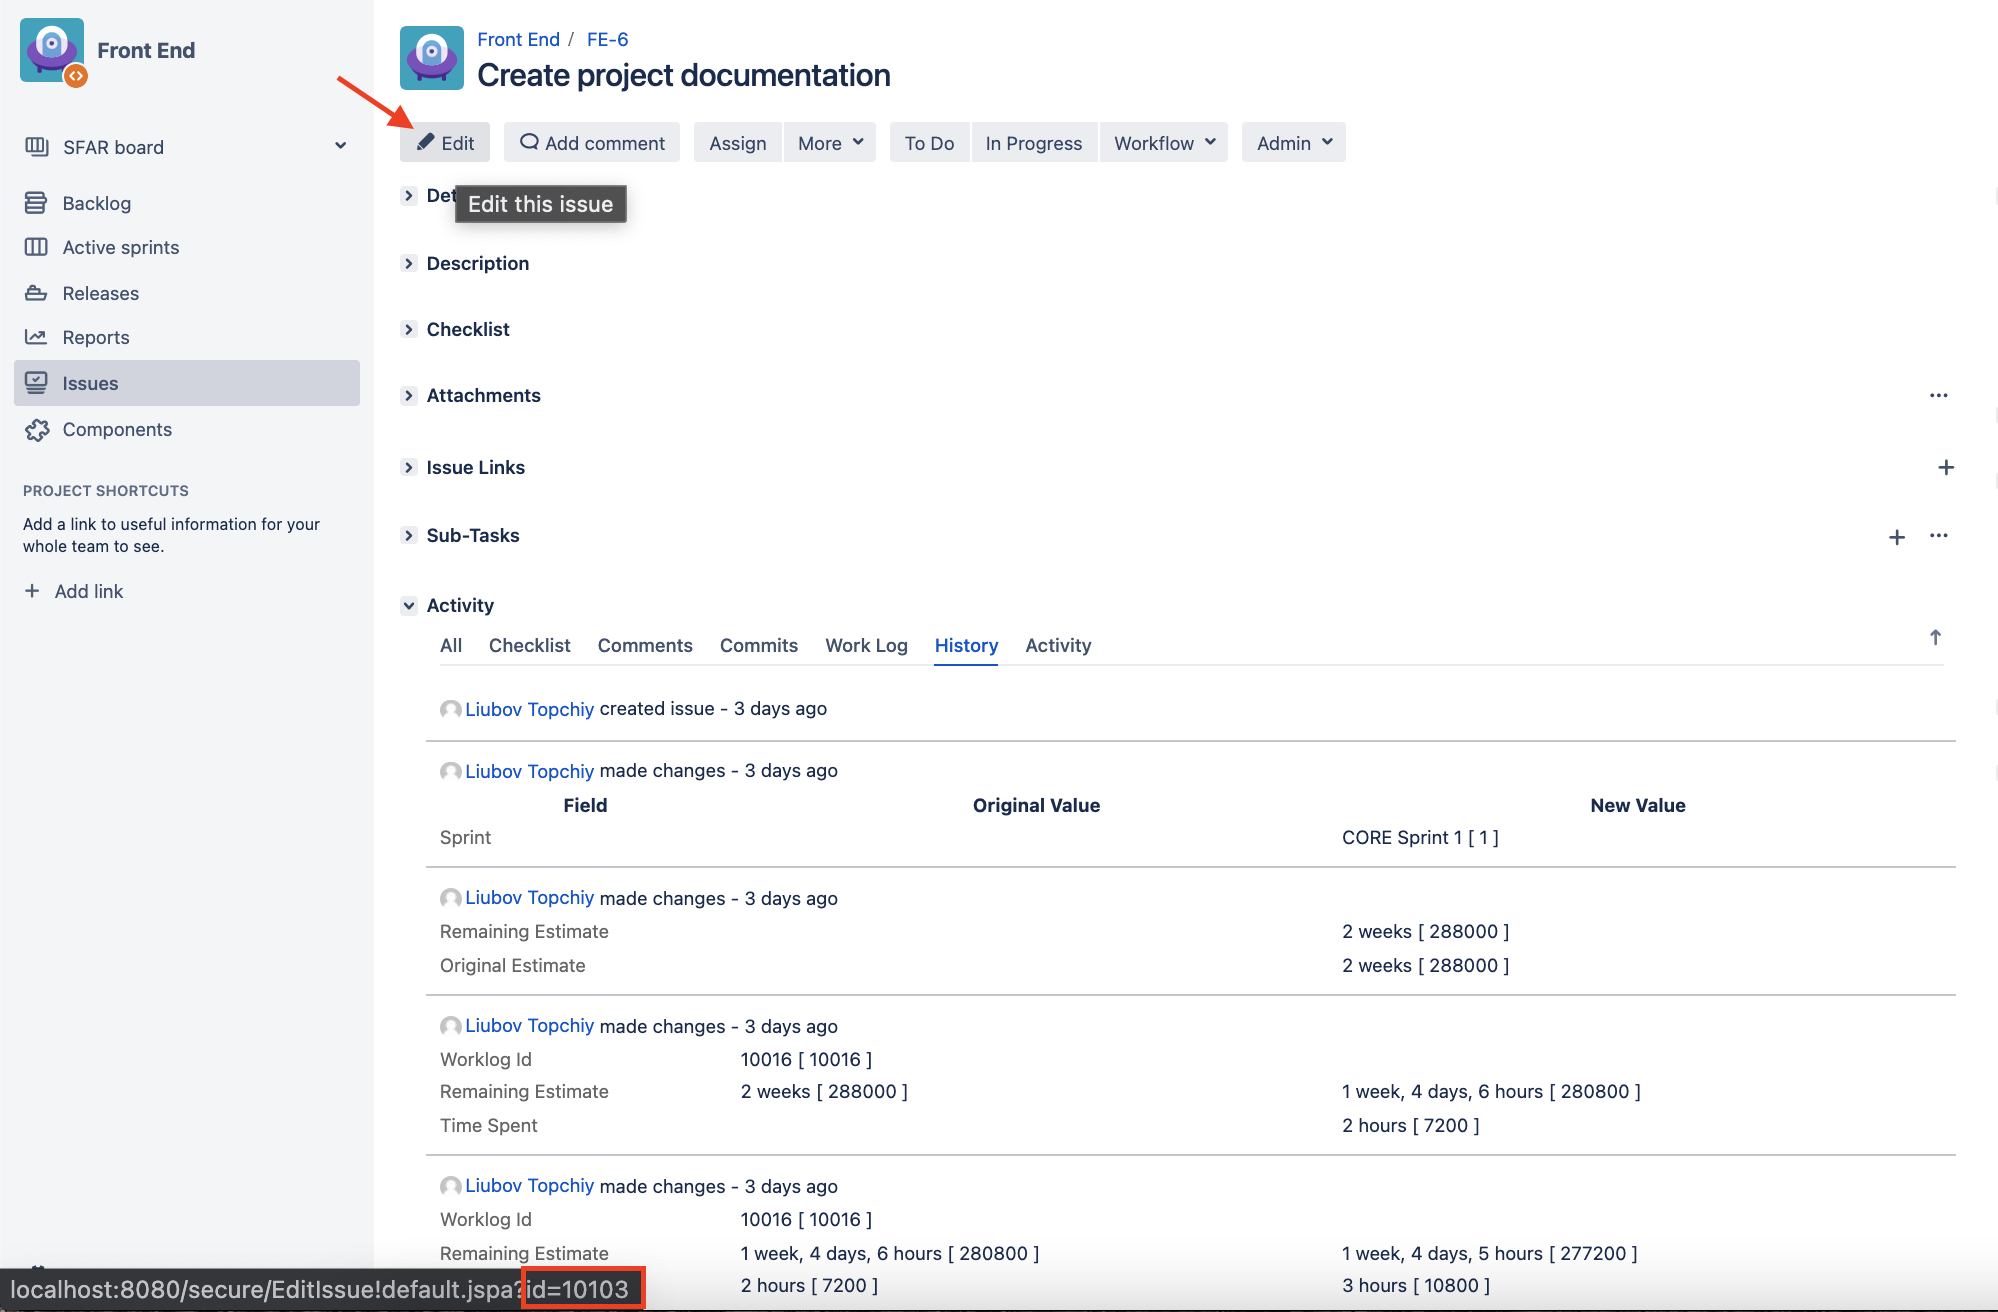The image size is (1998, 1312).
Task: Click plus icon to add Sub-Task
Action: tap(1896, 537)
